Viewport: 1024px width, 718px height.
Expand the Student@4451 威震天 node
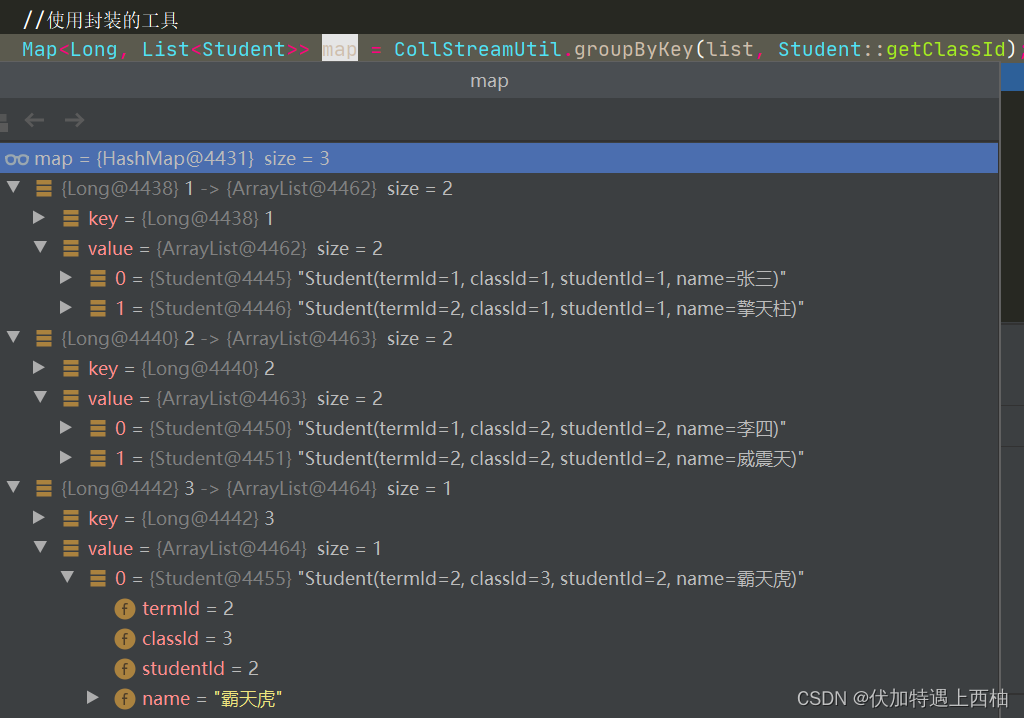[65, 457]
